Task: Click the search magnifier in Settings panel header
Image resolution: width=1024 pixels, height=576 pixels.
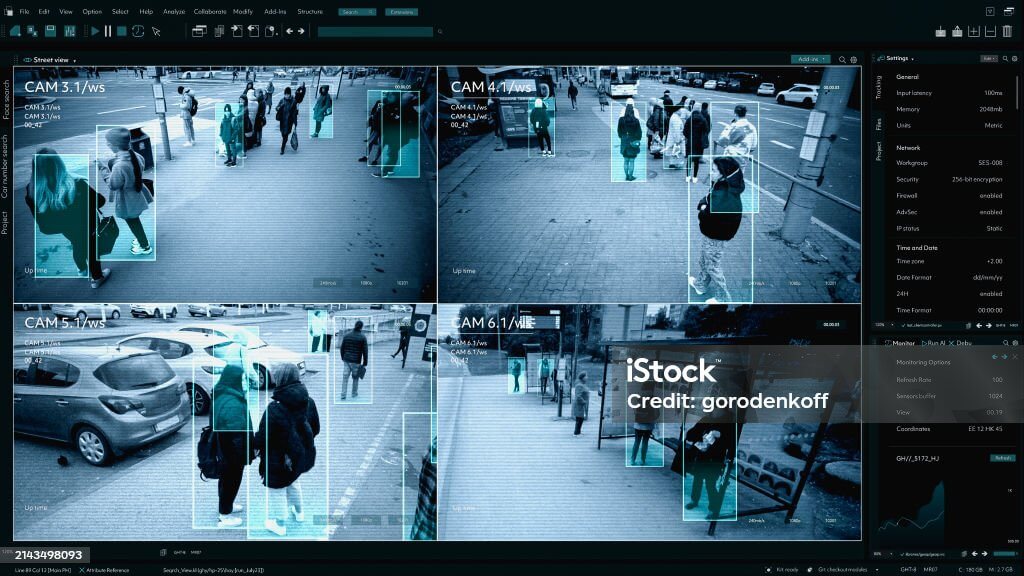Action: click(1004, 59)
